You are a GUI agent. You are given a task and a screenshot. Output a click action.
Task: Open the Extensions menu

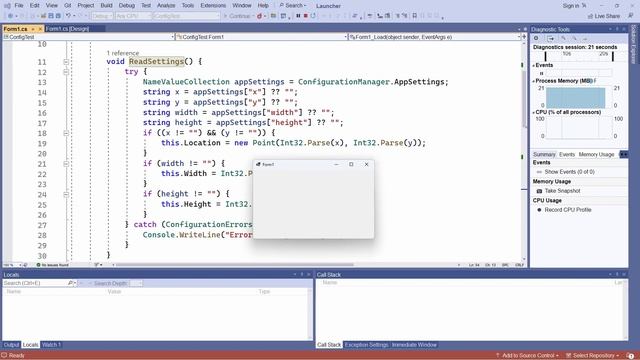pos(213,6)
